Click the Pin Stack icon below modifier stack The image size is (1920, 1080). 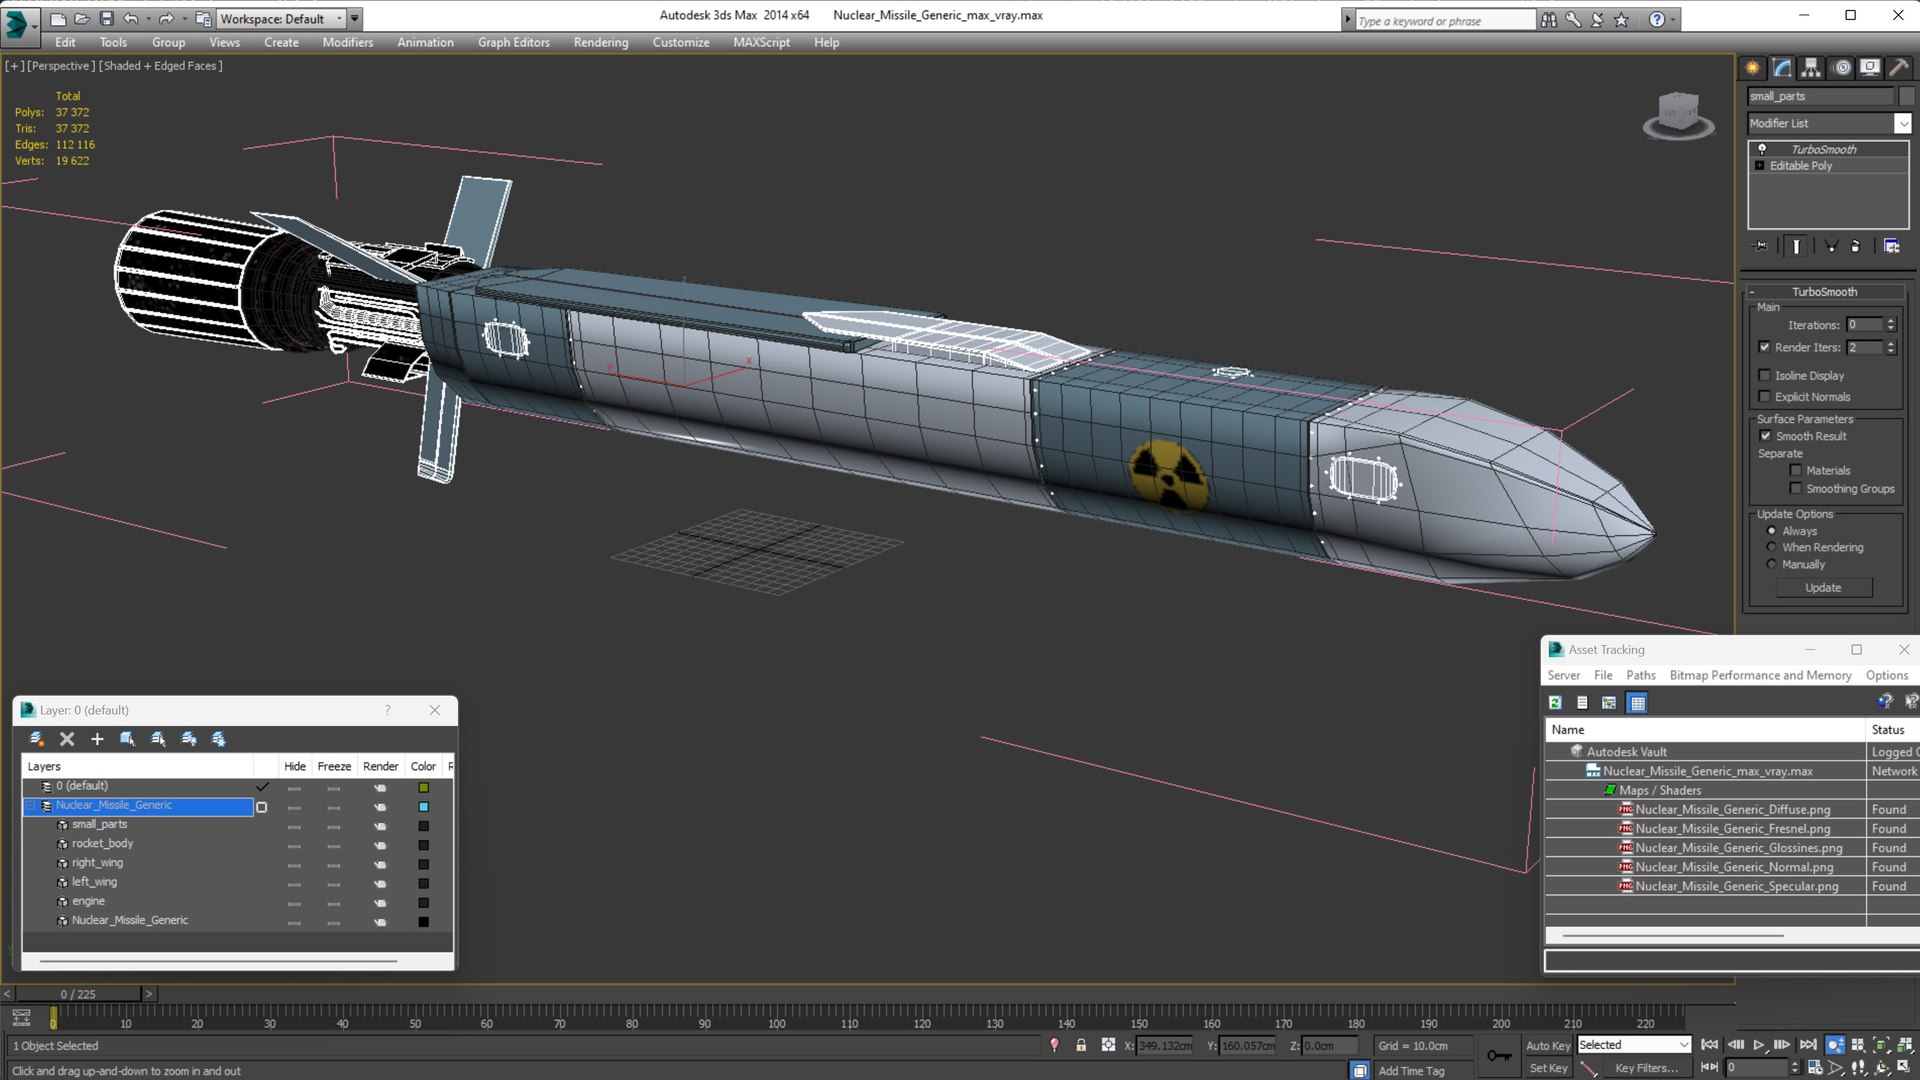pos(1761,246)
